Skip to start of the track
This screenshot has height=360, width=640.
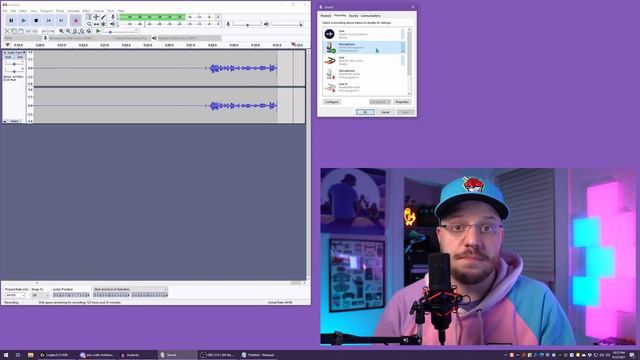click(49, 20)
